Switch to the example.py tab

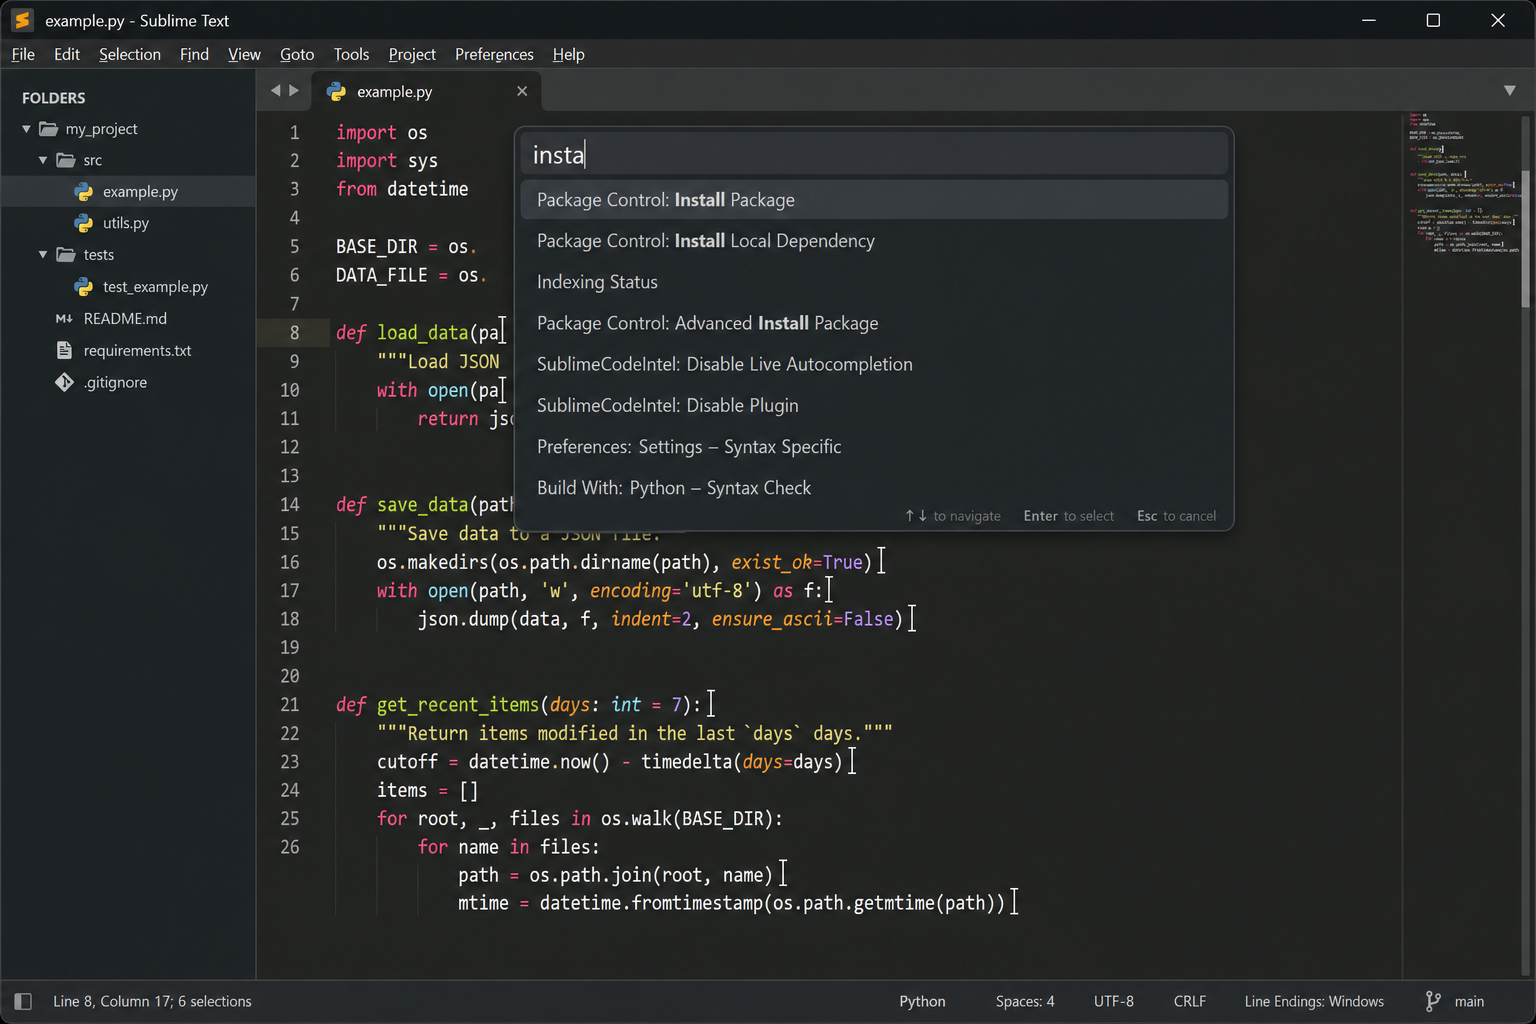[427, 91]
